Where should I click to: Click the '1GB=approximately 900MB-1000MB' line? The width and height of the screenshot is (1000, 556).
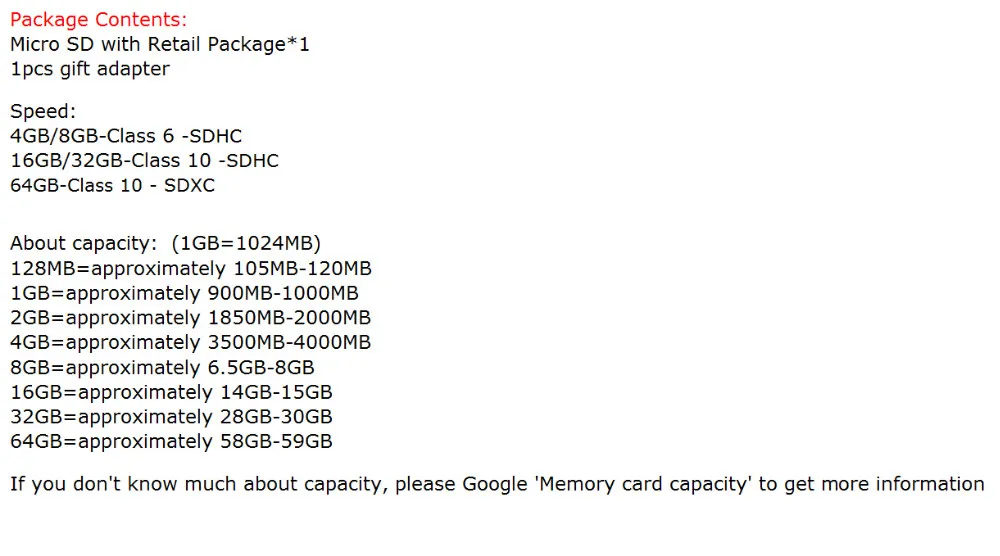(184, 293)
